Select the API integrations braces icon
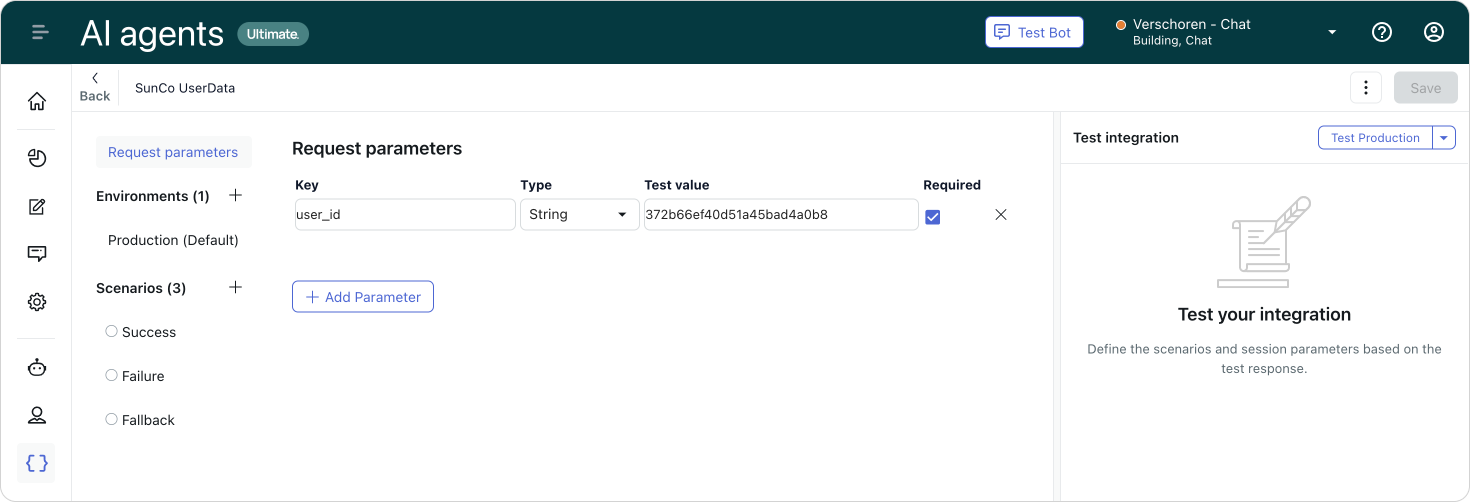 tap(37, 463)
